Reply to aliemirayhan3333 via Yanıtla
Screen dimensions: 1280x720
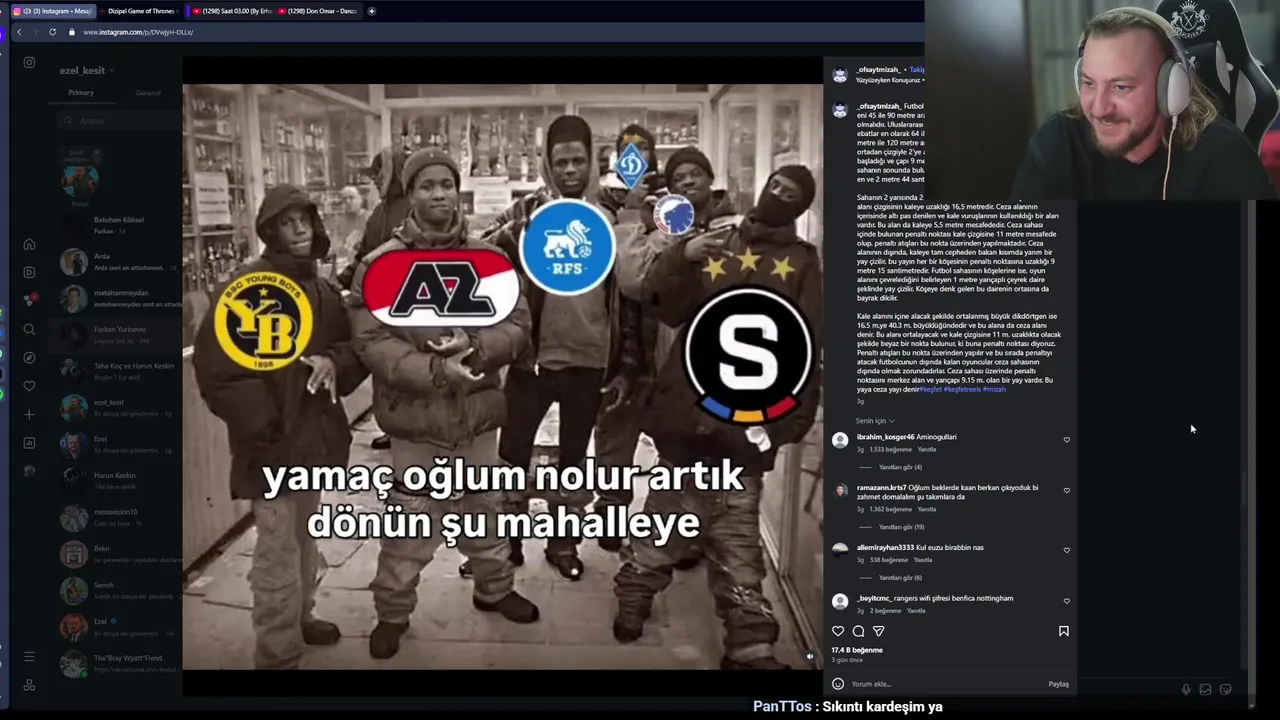pyautogui.click(x=923, y=561)
